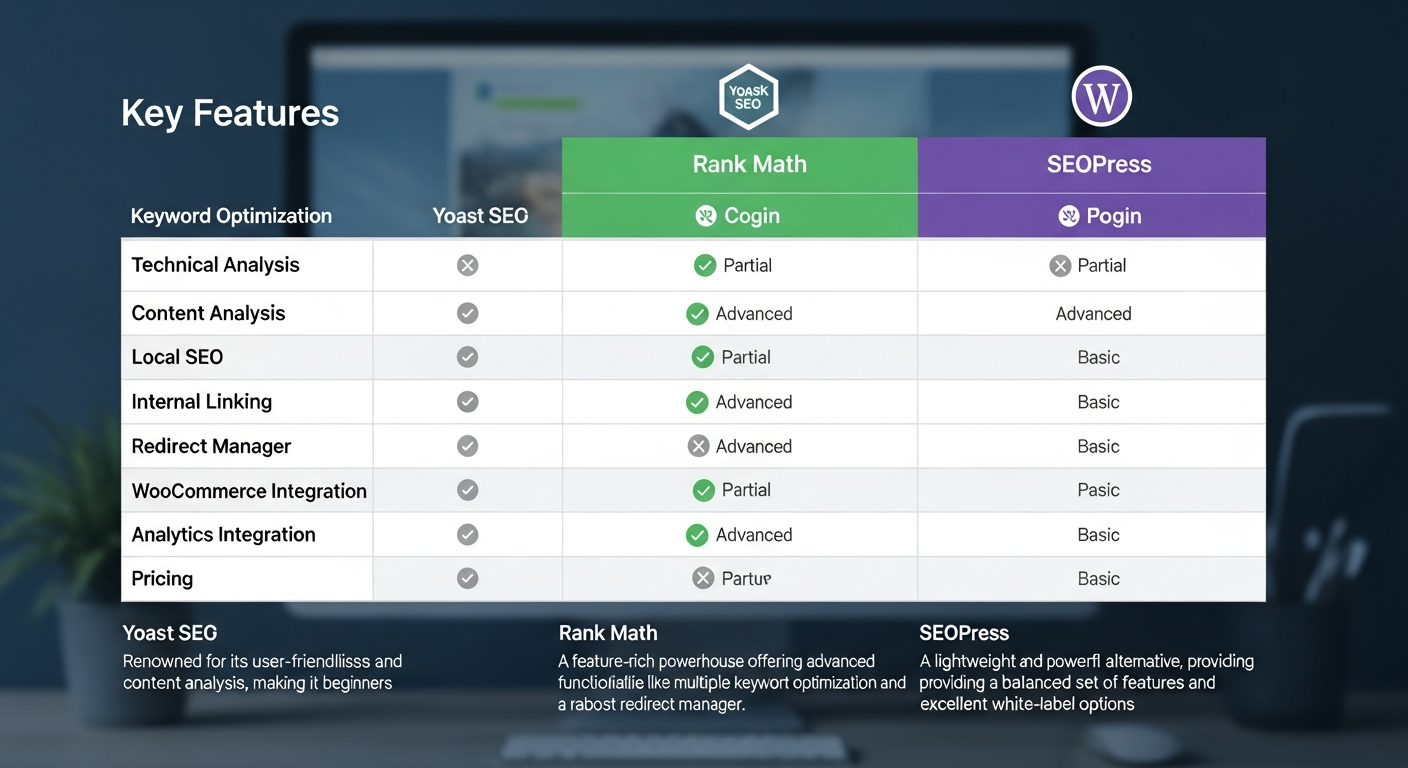1408x768 pixels.
Task: Click gray check in Content Analysis row
Action: click(x=467, y=313)
